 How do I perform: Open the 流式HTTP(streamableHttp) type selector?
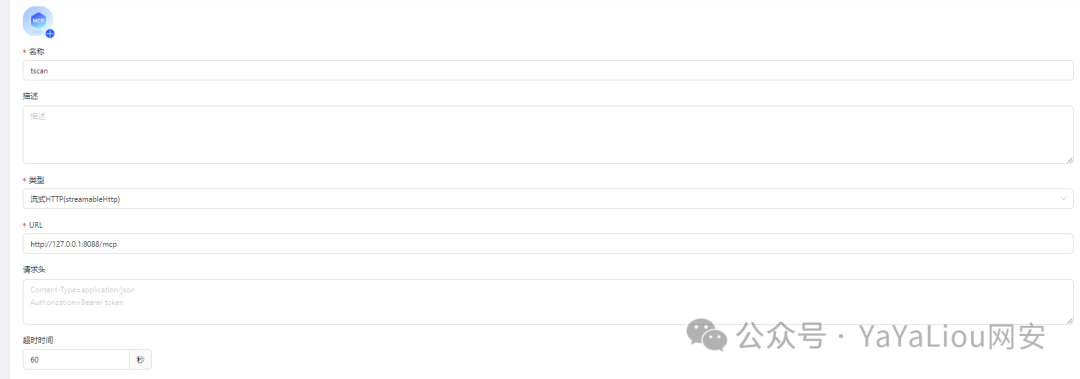point(548,199)
